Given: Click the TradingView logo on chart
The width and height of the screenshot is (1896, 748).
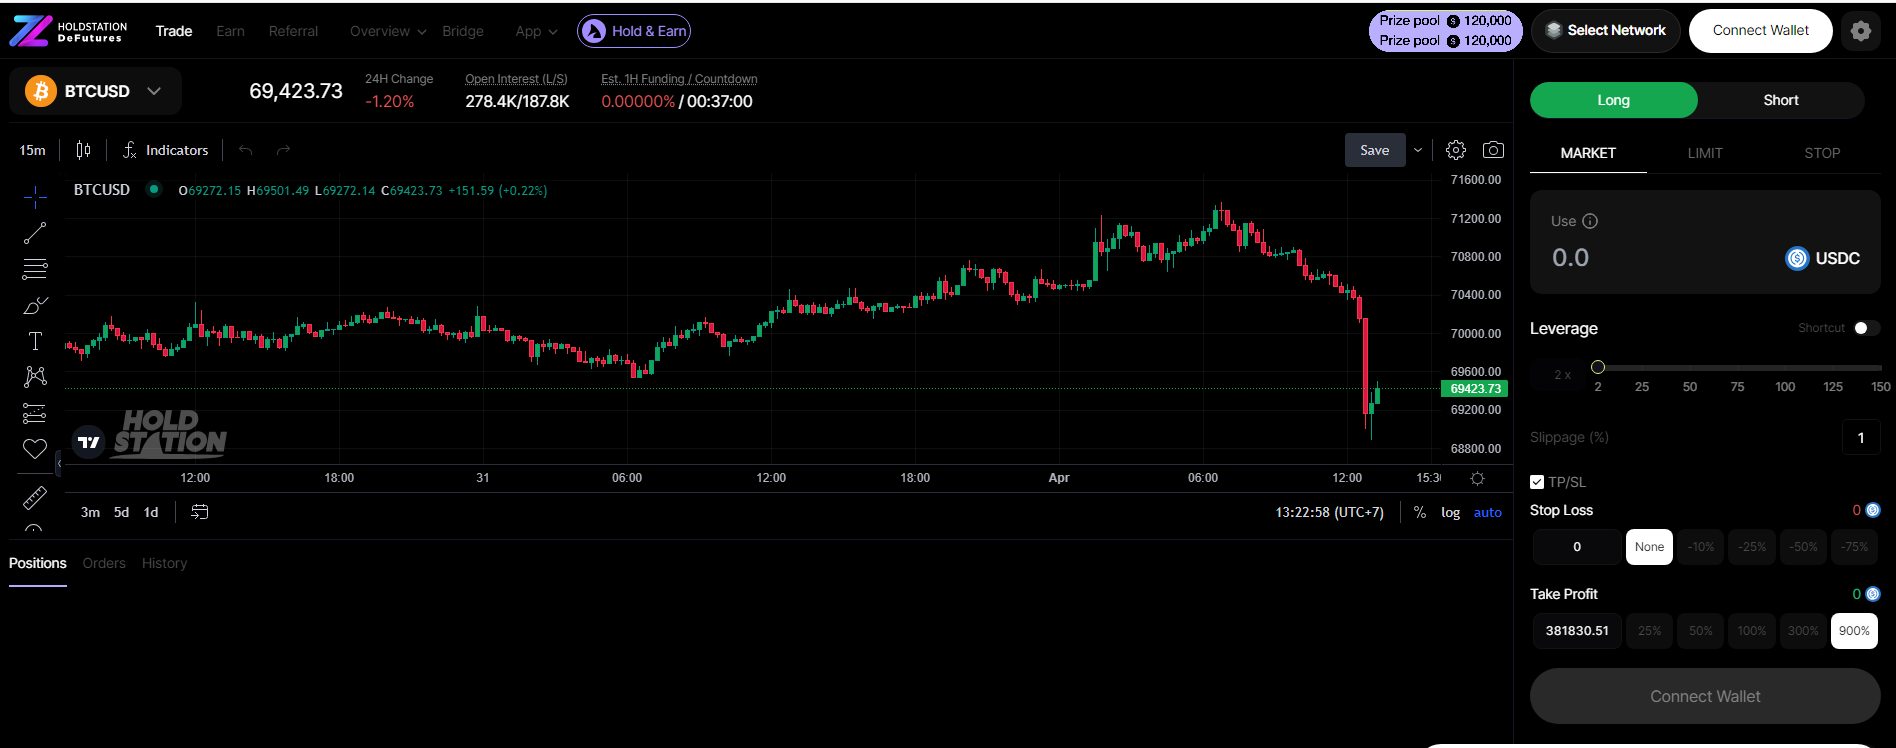Looking at the screenshot, I should click(x=89, y=441).
